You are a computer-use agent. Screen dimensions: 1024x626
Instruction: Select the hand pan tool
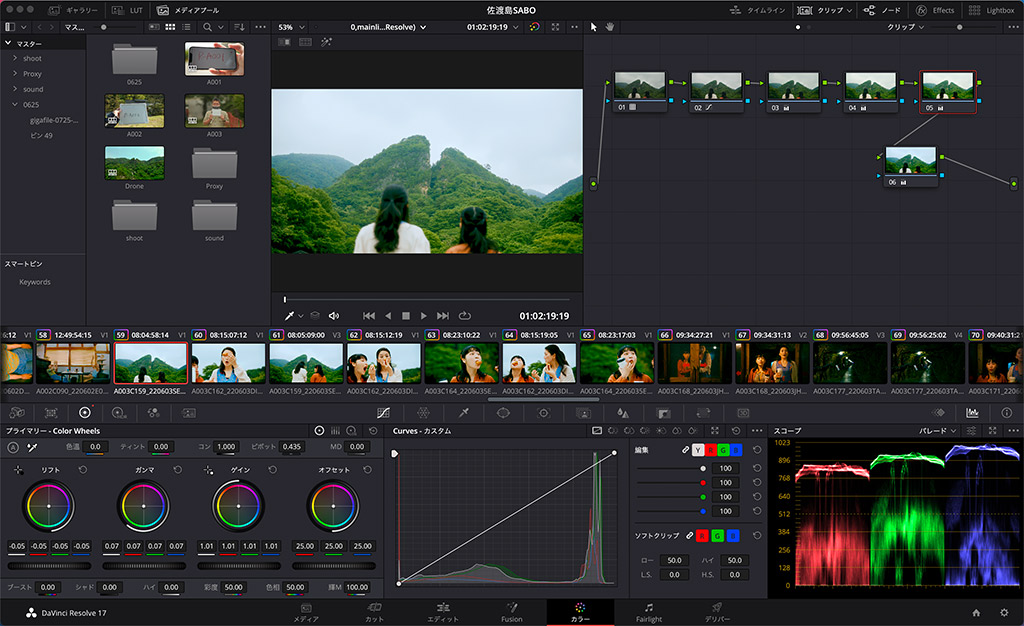(610, 27)
